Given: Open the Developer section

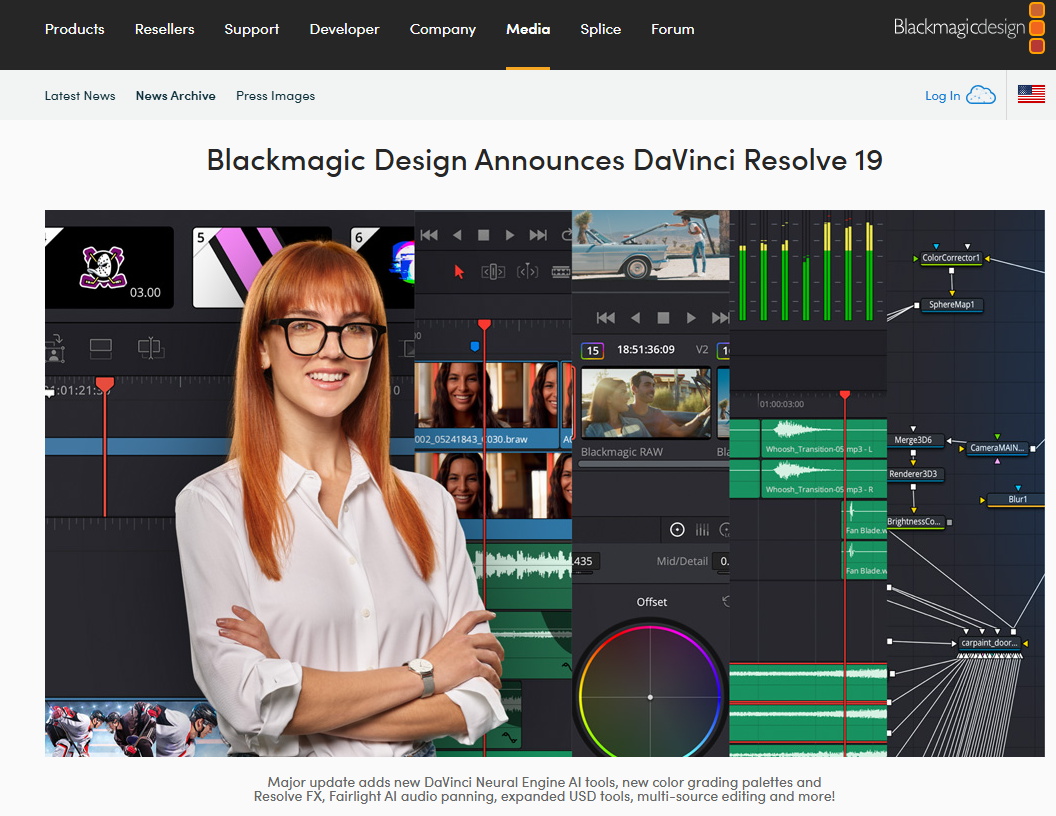Looking at the screenshot, I should pos(344,29).
